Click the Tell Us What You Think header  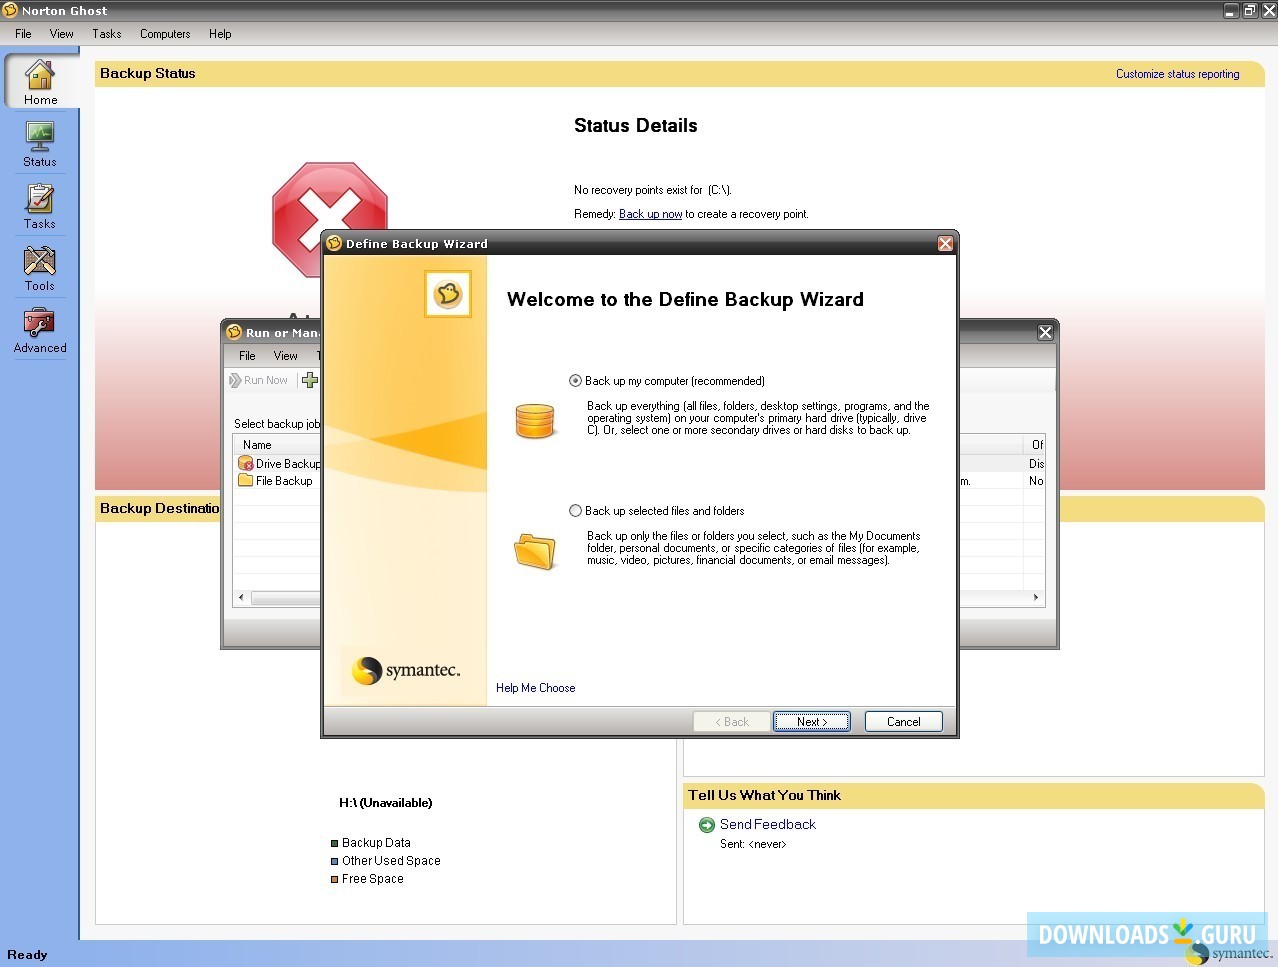764,796
